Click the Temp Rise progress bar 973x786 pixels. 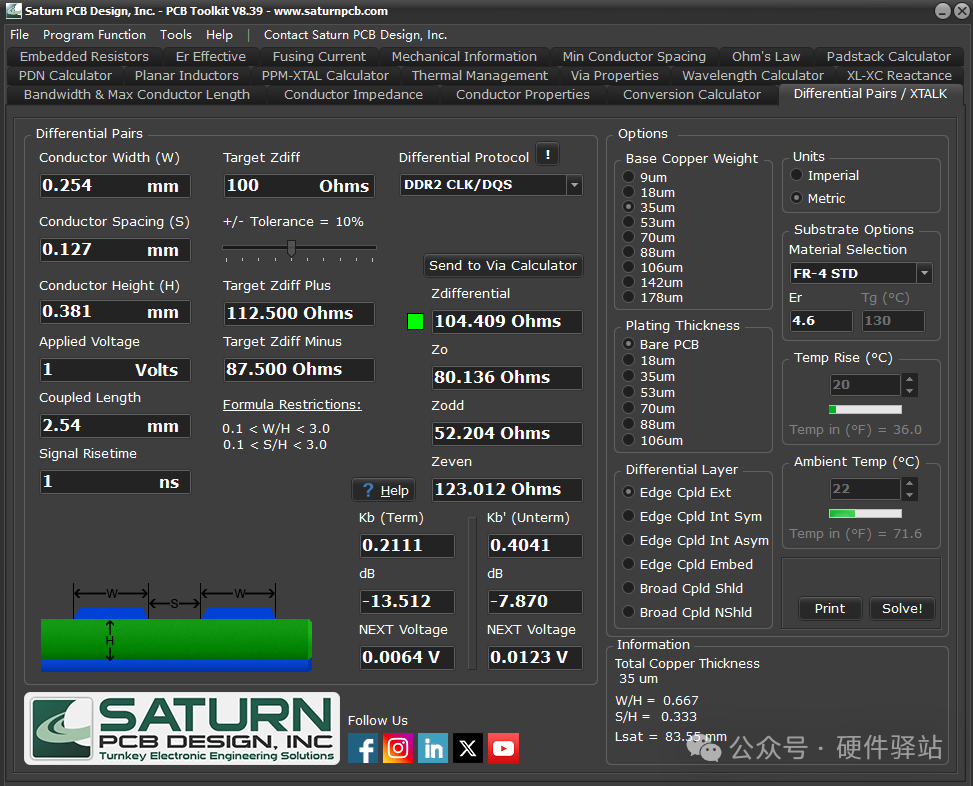[865, 409]
